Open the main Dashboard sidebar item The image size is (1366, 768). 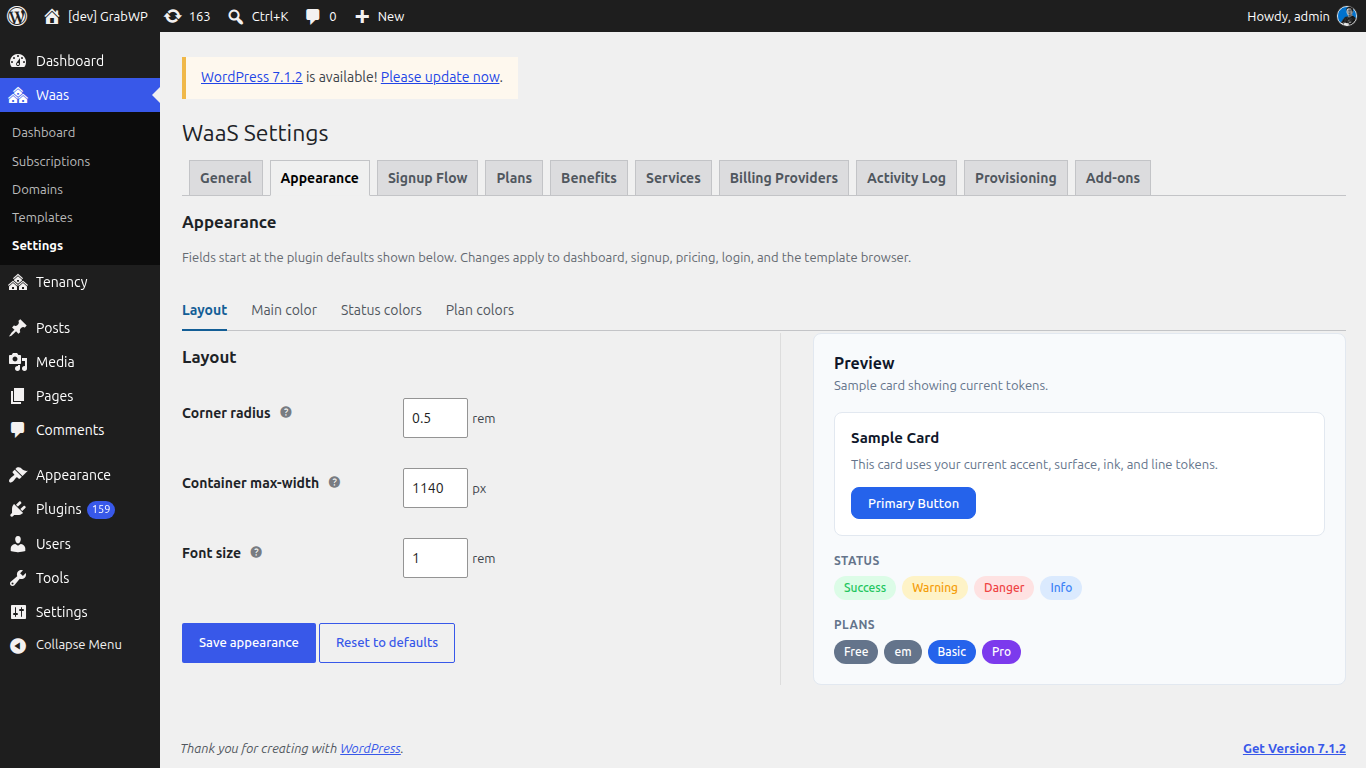pyautogui.click(x=80, y=61)
